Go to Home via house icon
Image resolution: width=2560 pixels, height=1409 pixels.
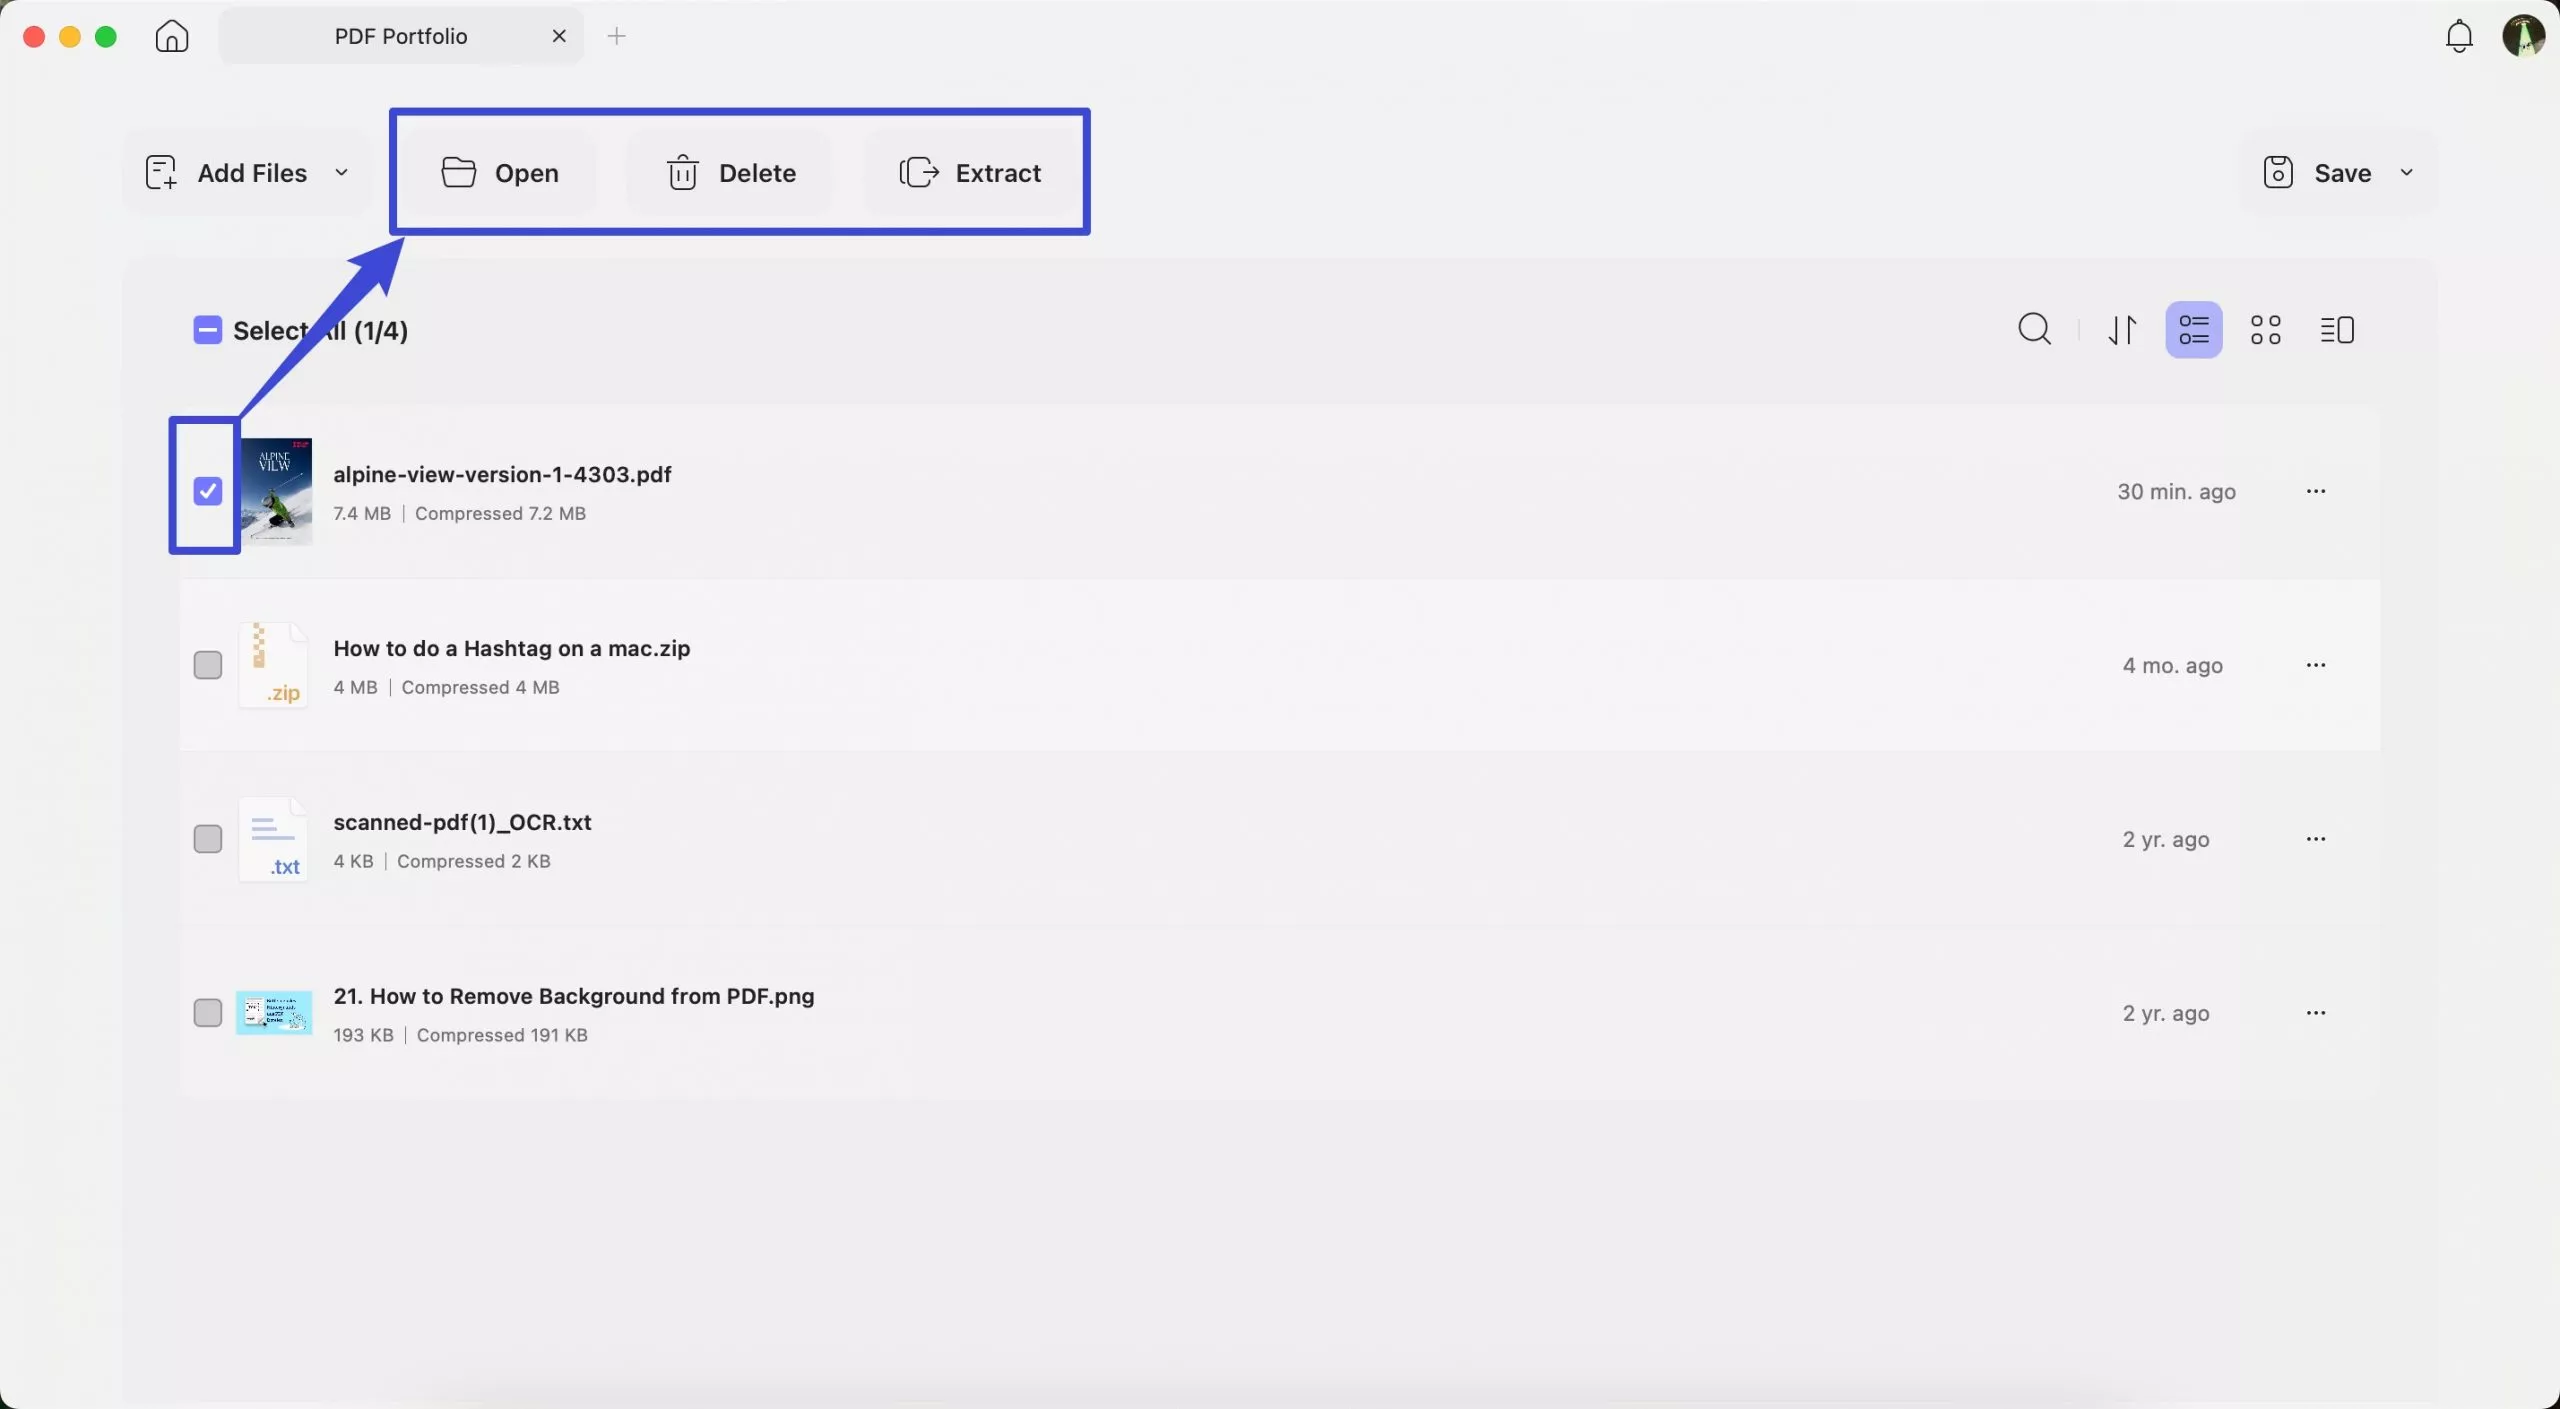[x=172, y=37]
